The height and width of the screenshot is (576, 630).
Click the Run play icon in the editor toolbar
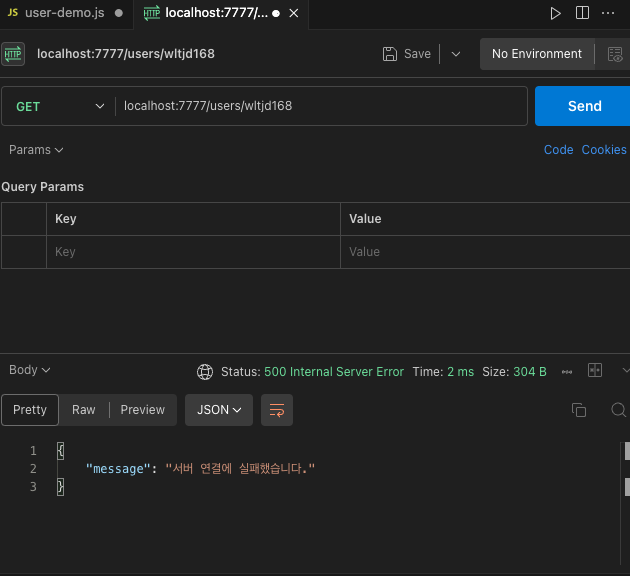pyautogui.click(x=555, y=13)
